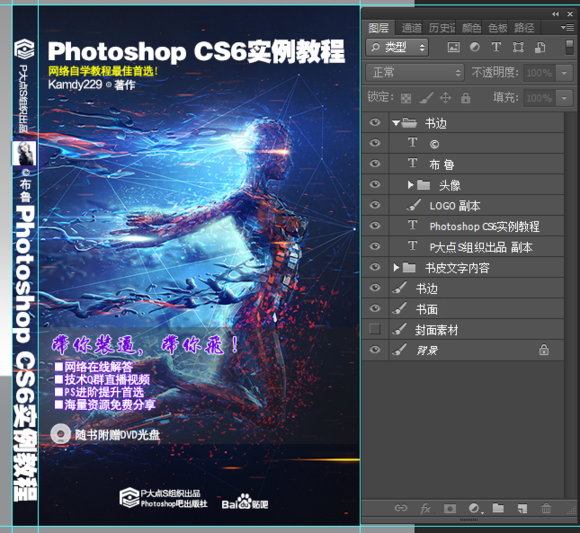Switch to the 历史记录 tab
Viewport: 580px width, 533px height.
(x=442, y=28)
